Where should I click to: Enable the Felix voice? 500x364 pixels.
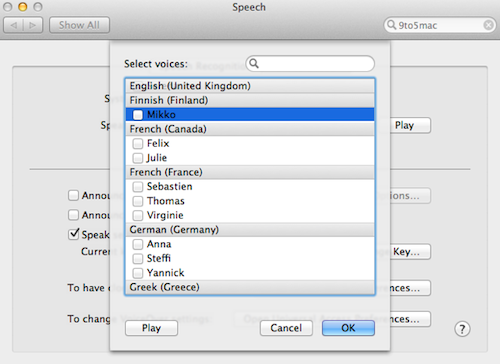pyautogui.click(x=138, y=144)
